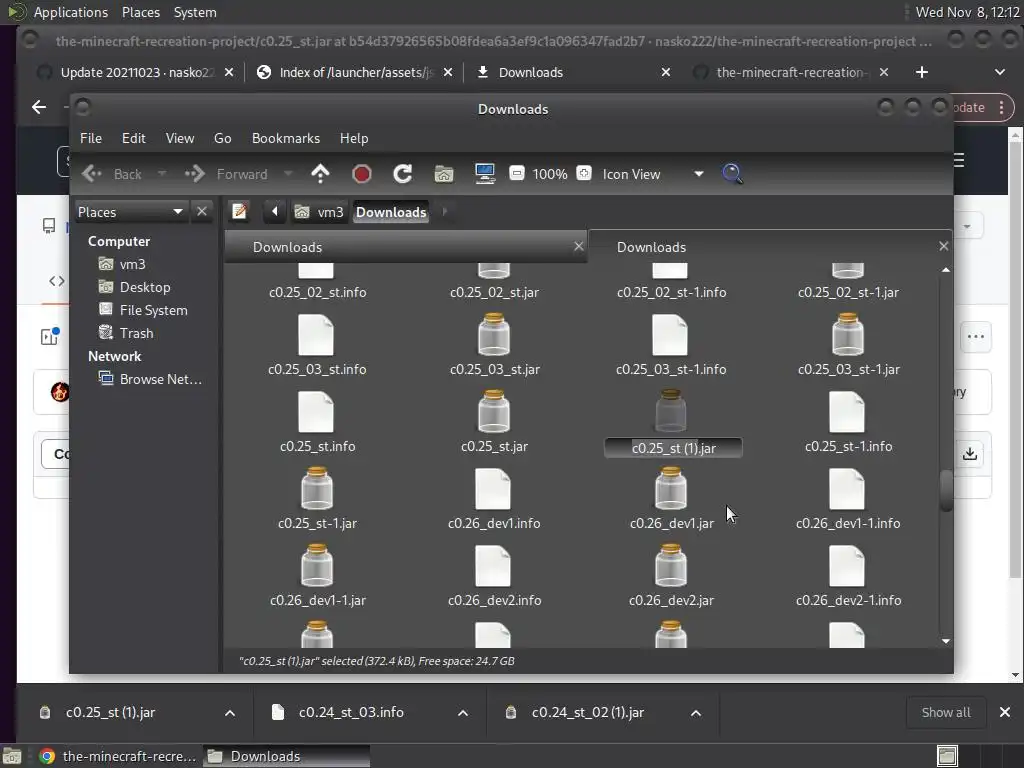Click vm3 path bar button
This screenshot has height=768, width=1024.
(319, 212)
